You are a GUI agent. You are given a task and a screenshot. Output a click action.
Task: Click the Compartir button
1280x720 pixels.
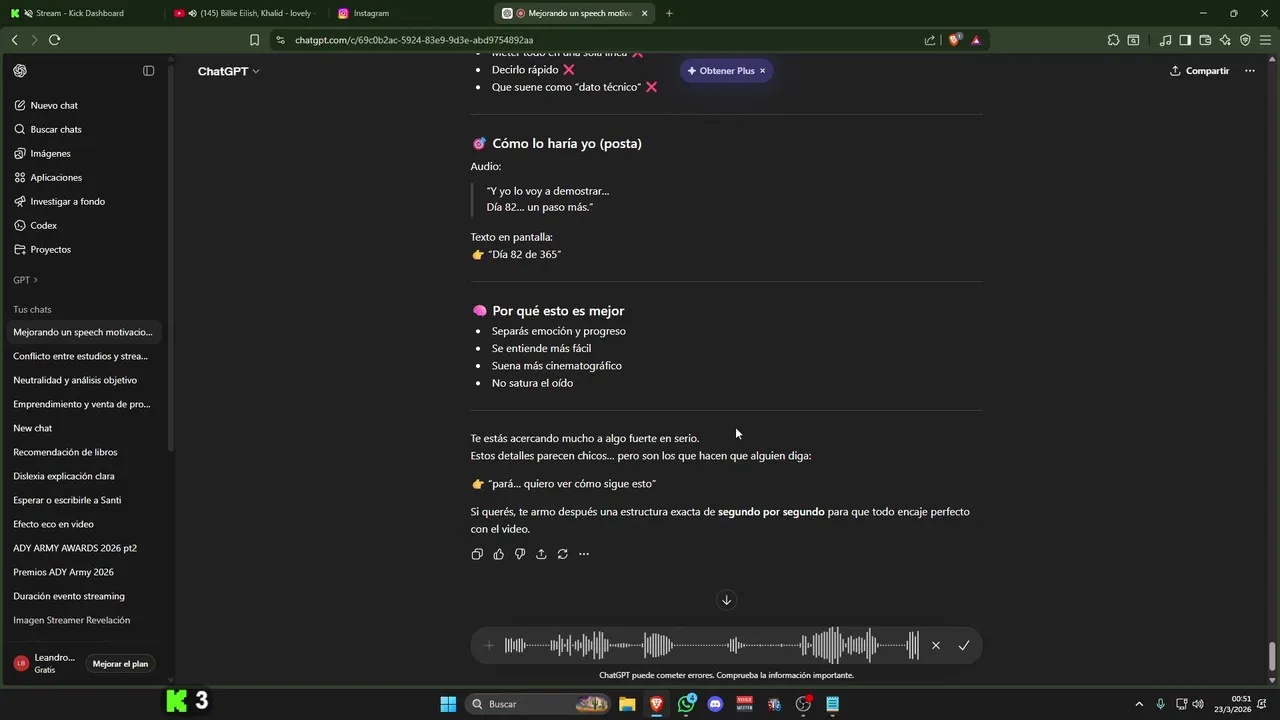click(x=1199, y=71)
